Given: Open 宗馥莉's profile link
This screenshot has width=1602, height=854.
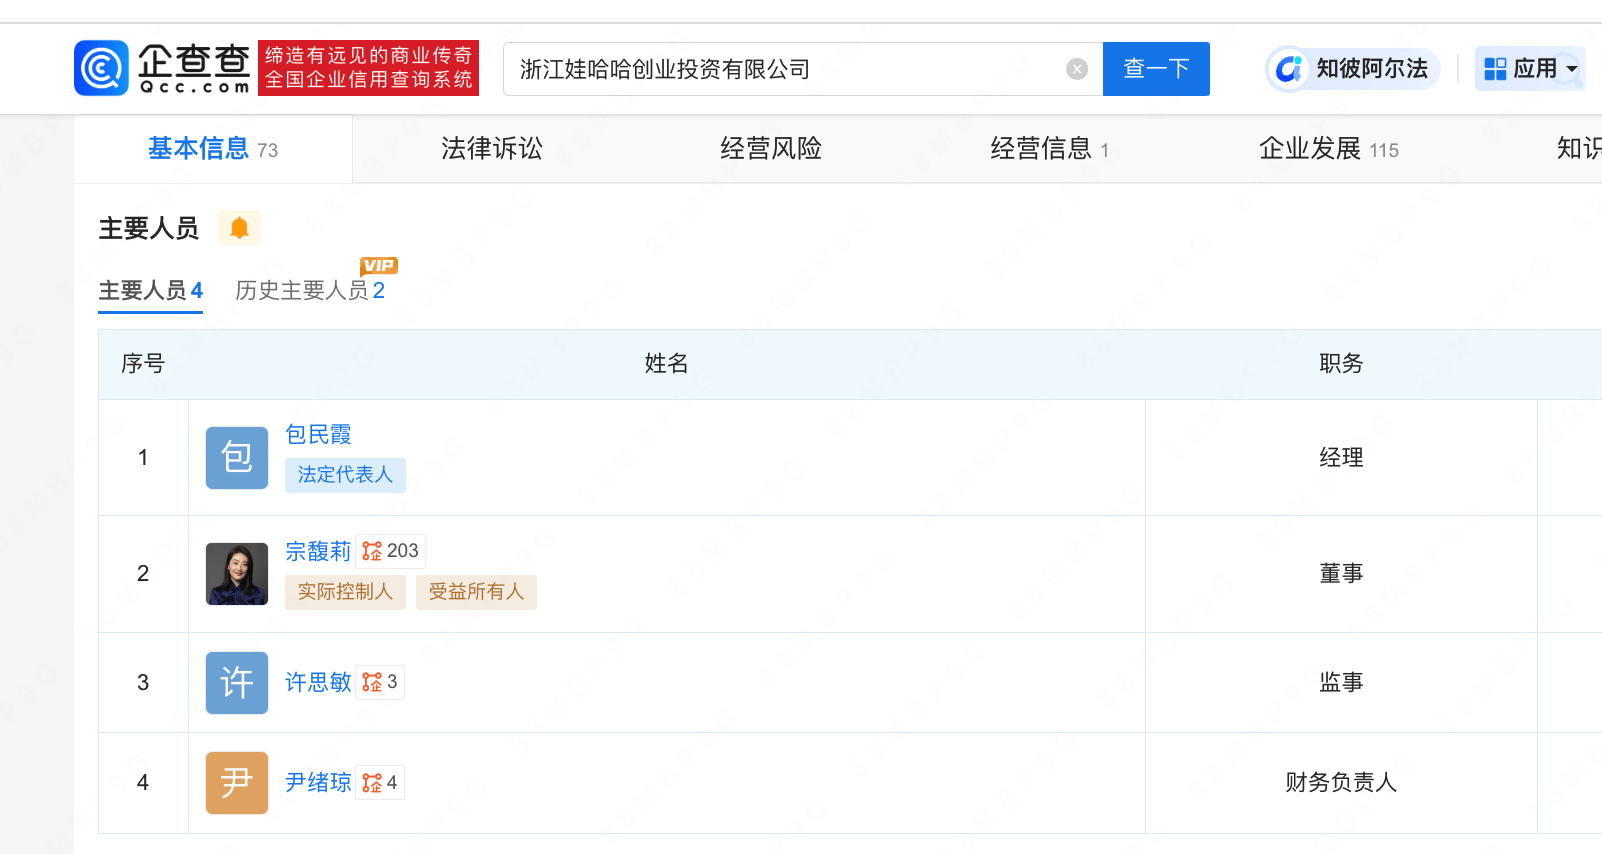Looking at the screenshot, I should click(318, 551).
